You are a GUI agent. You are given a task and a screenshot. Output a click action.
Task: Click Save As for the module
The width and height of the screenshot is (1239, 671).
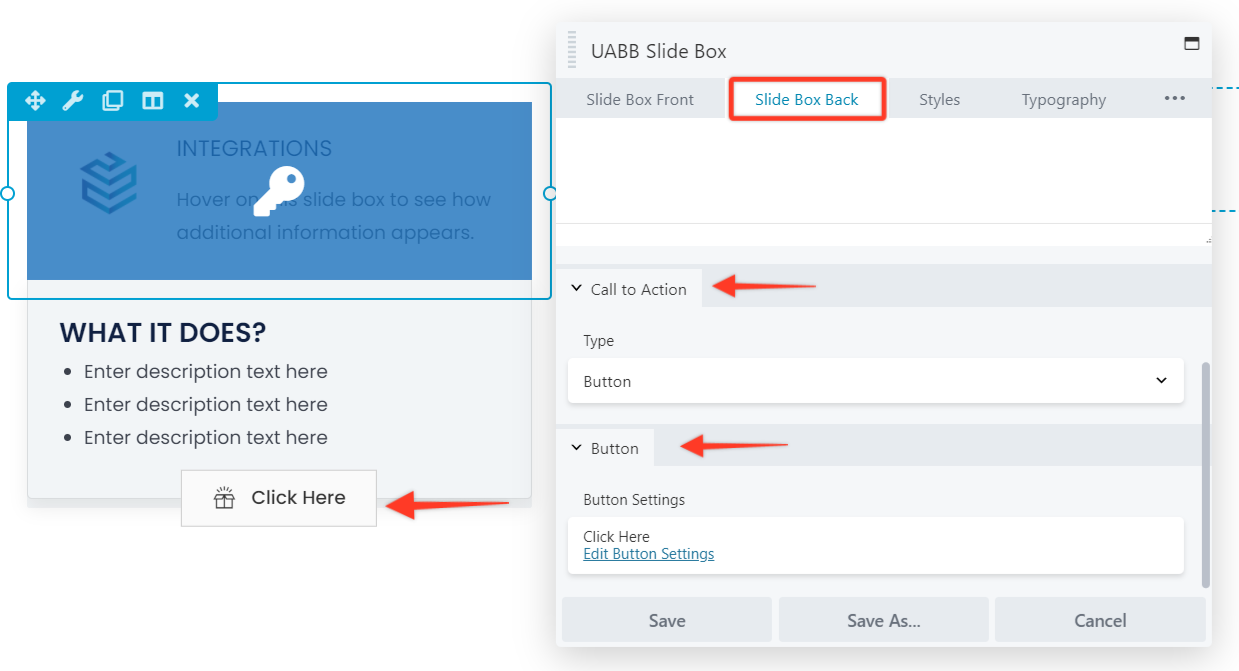coord(883,620)
